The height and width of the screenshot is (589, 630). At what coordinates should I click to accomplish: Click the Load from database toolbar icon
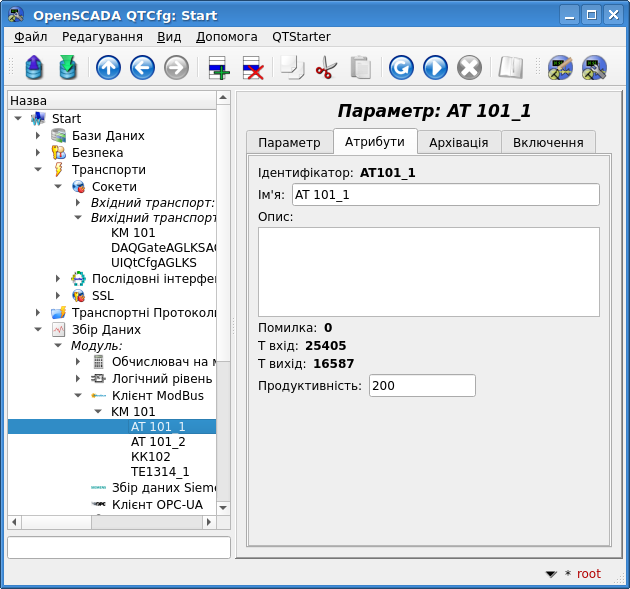click(x=34, y=67)
